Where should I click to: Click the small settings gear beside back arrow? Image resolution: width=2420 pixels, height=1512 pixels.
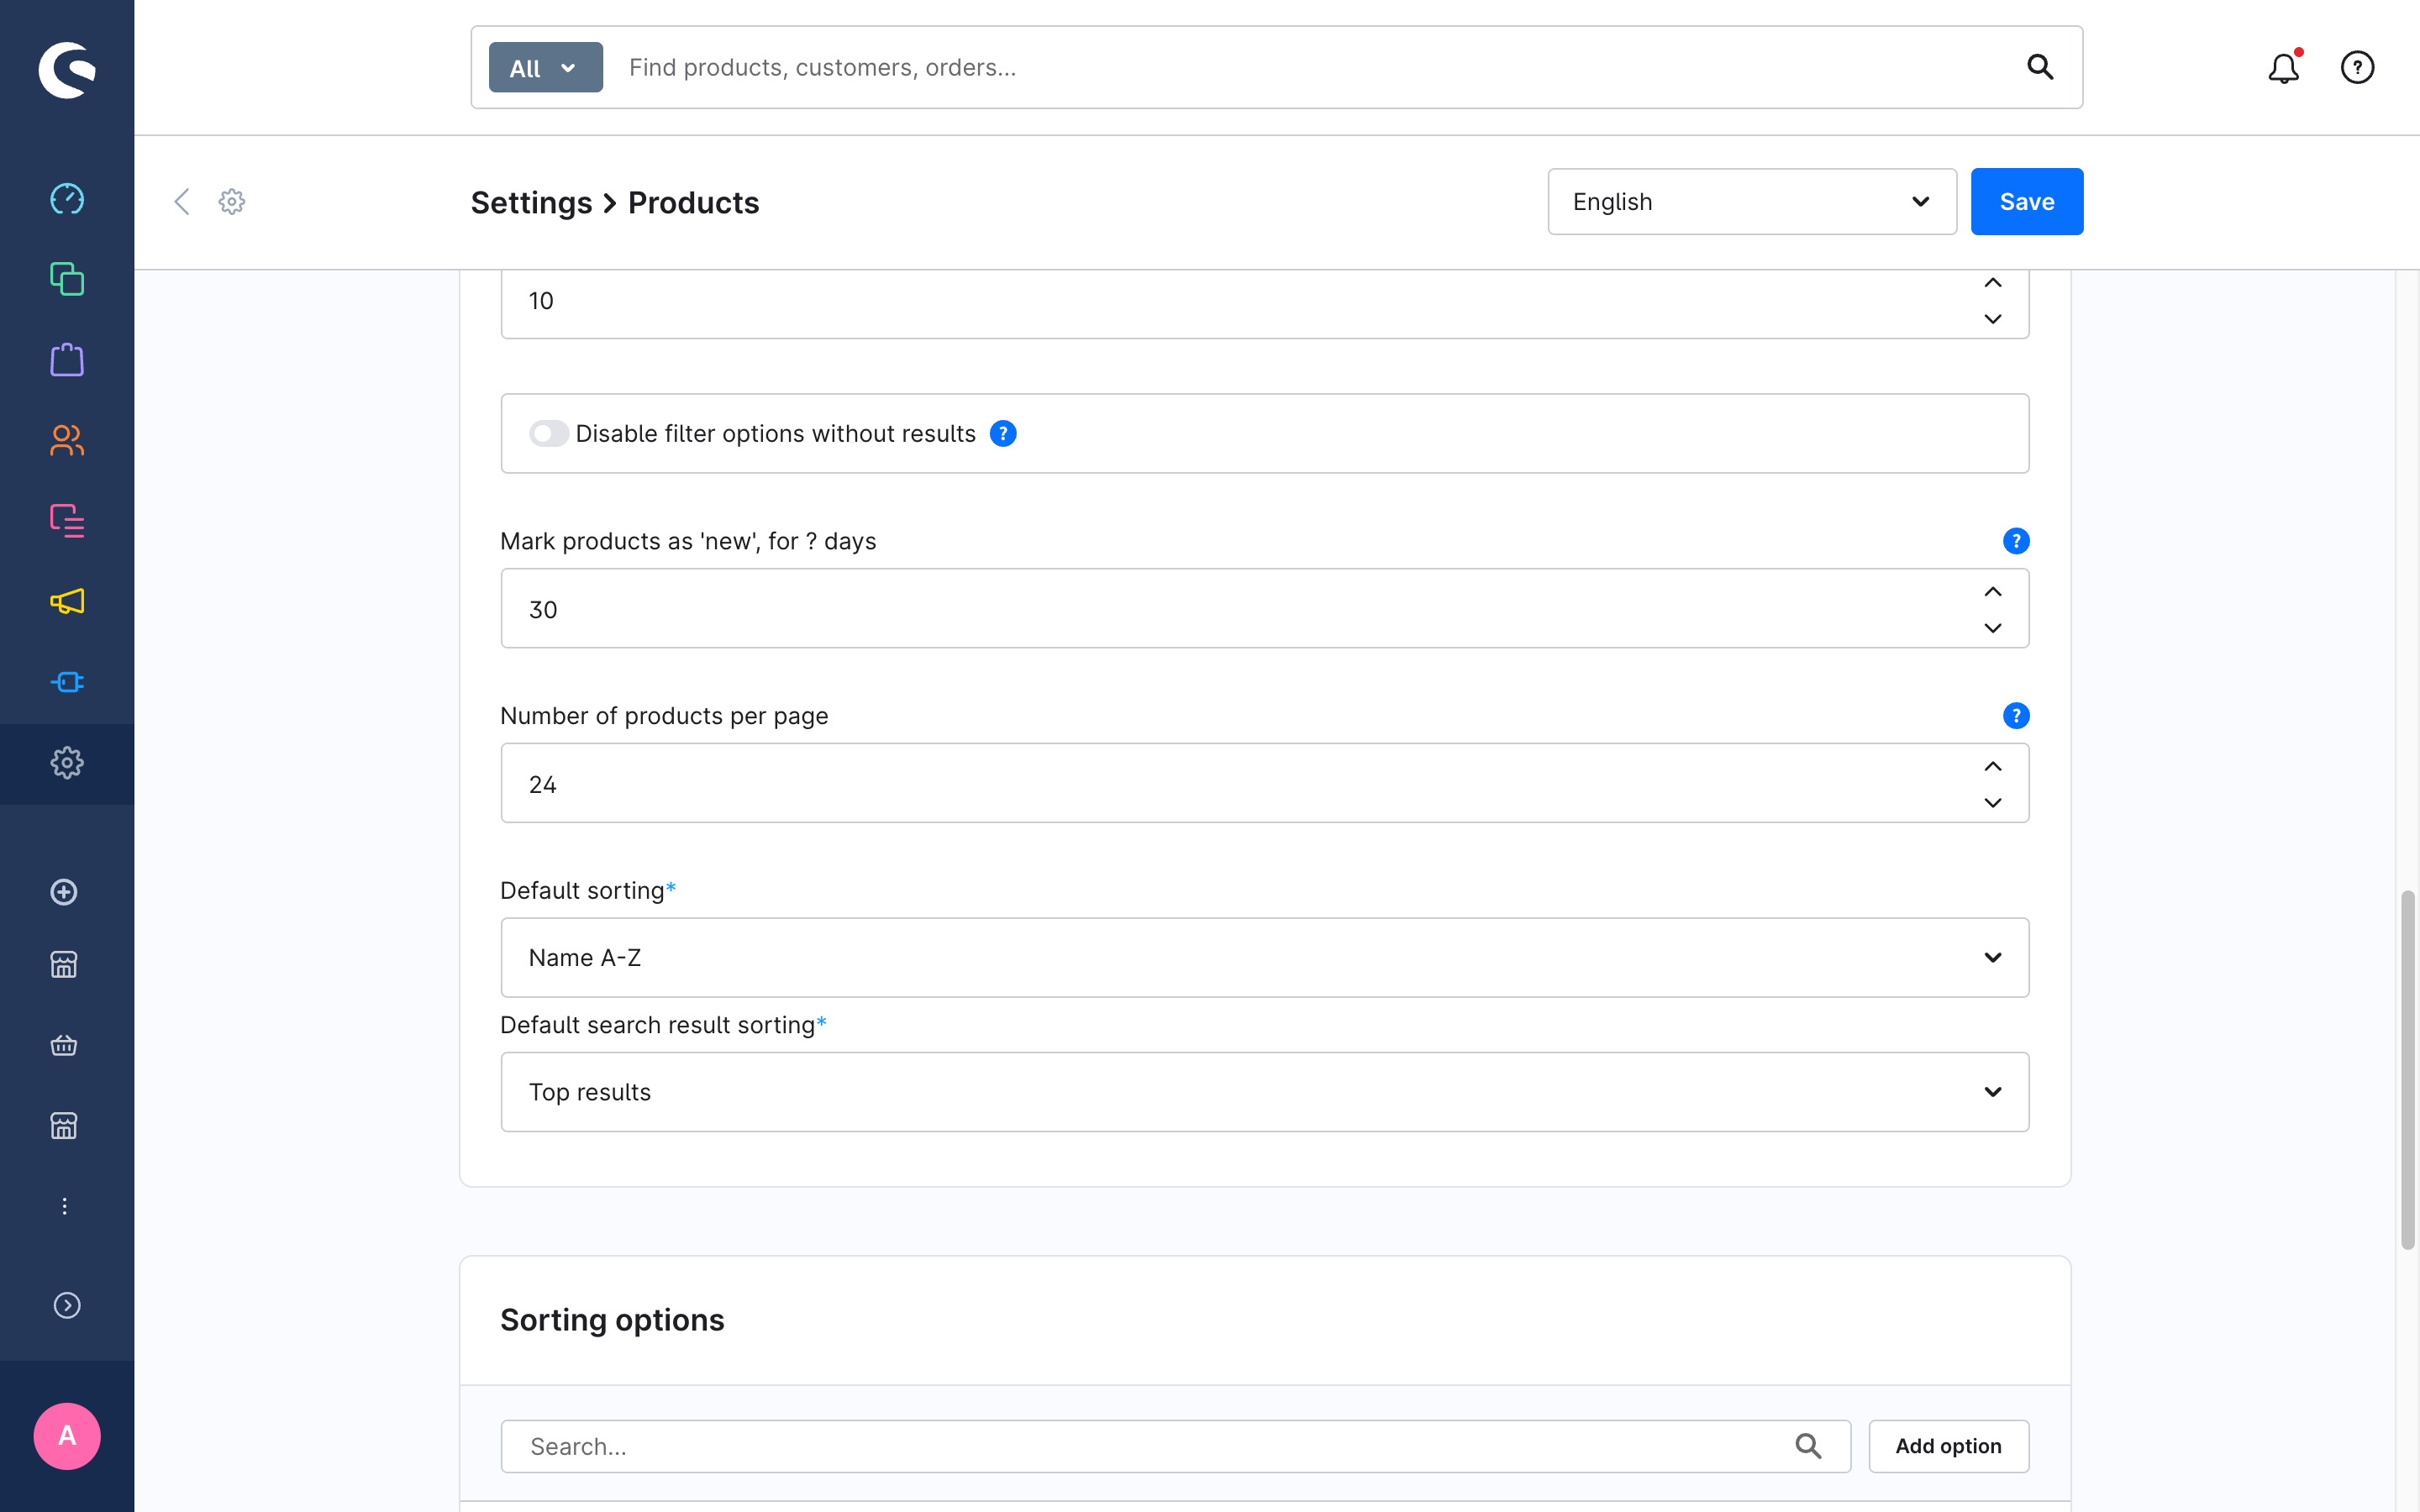(x=232, y=201)
